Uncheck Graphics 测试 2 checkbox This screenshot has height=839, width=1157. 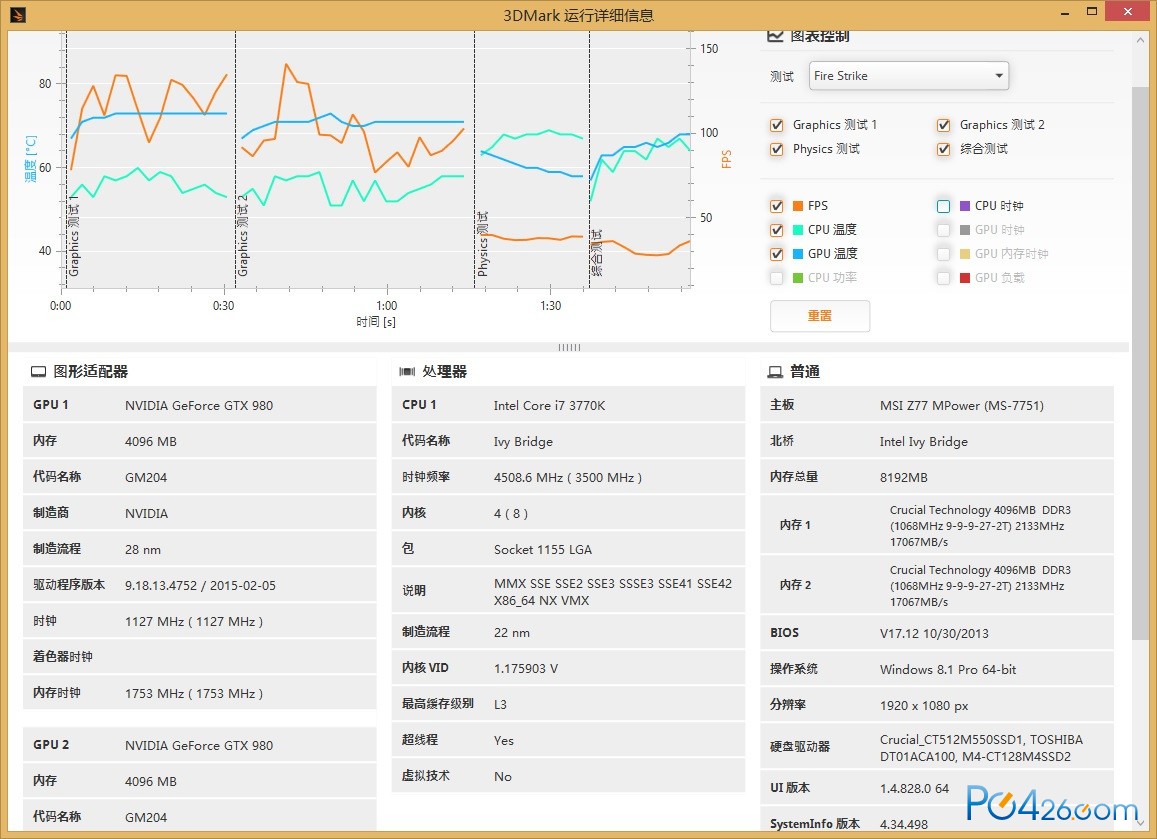click(943, 125)
